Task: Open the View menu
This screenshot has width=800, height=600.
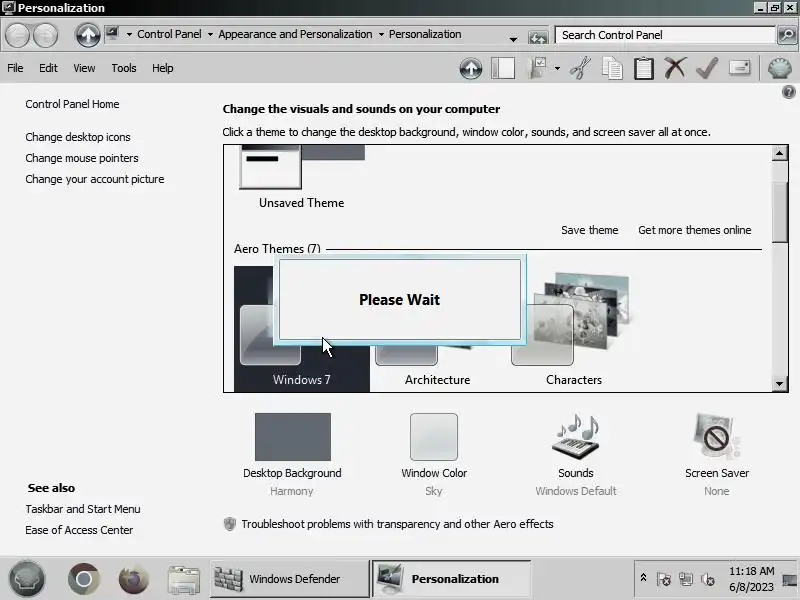Action: tap(84, 68)
